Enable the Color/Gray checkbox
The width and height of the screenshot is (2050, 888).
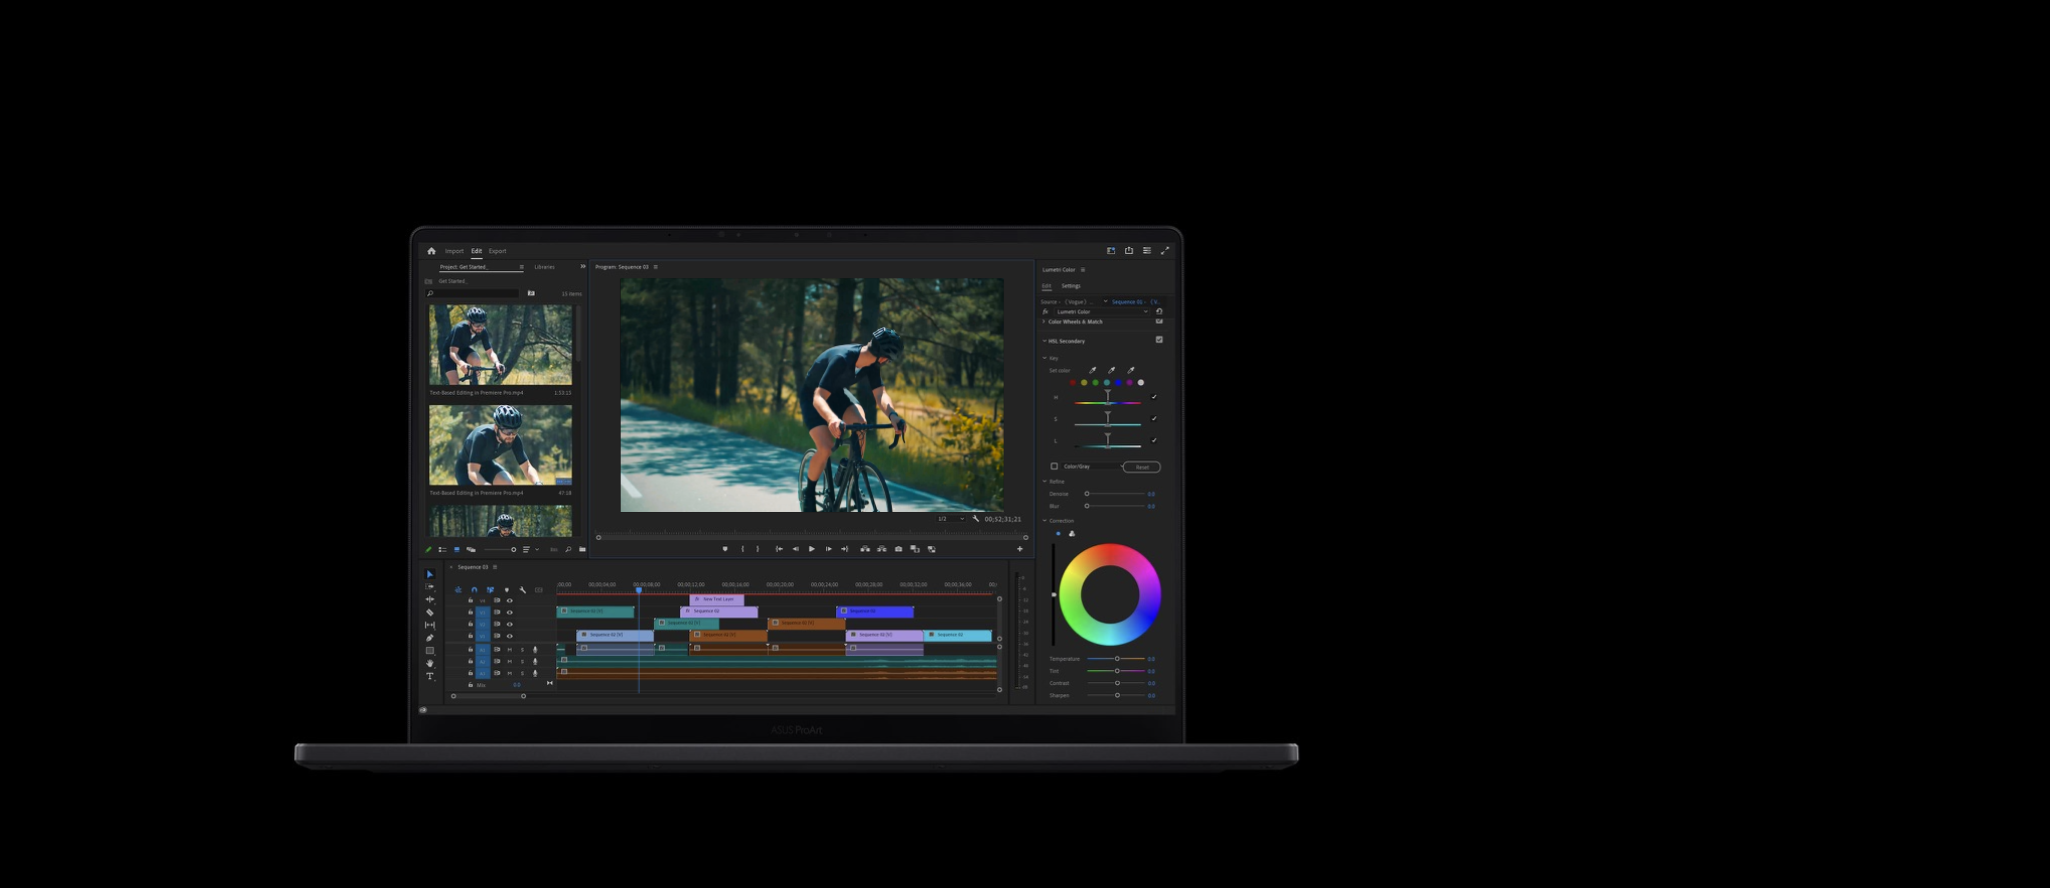(1054, 466)
